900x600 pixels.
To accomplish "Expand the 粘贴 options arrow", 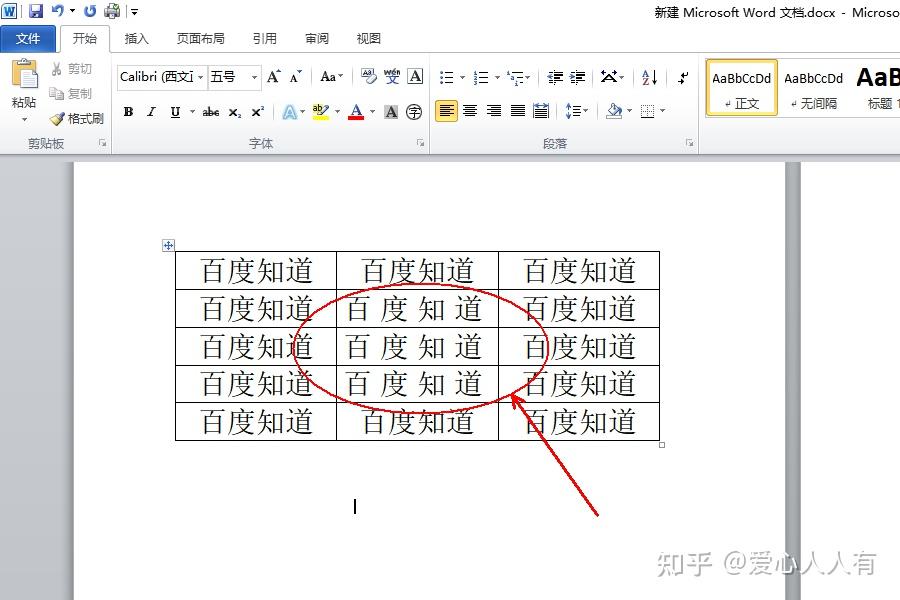I will pos(24,119).
